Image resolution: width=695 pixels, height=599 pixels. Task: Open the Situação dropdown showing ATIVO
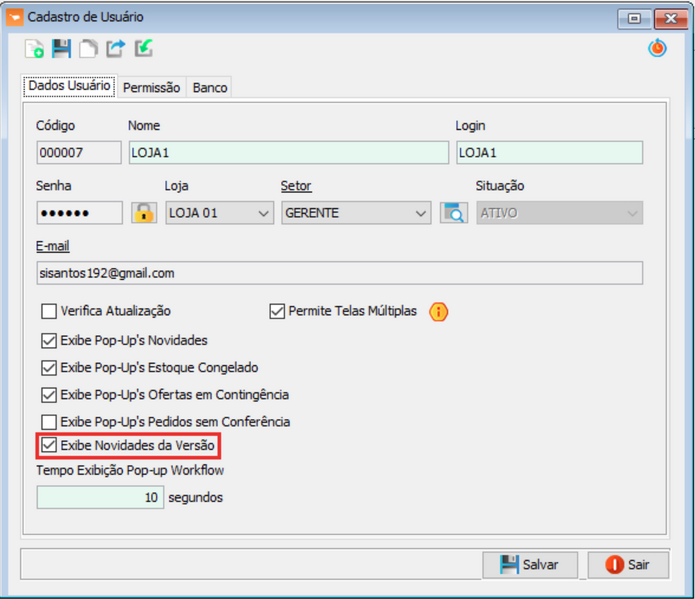[559, 213]
